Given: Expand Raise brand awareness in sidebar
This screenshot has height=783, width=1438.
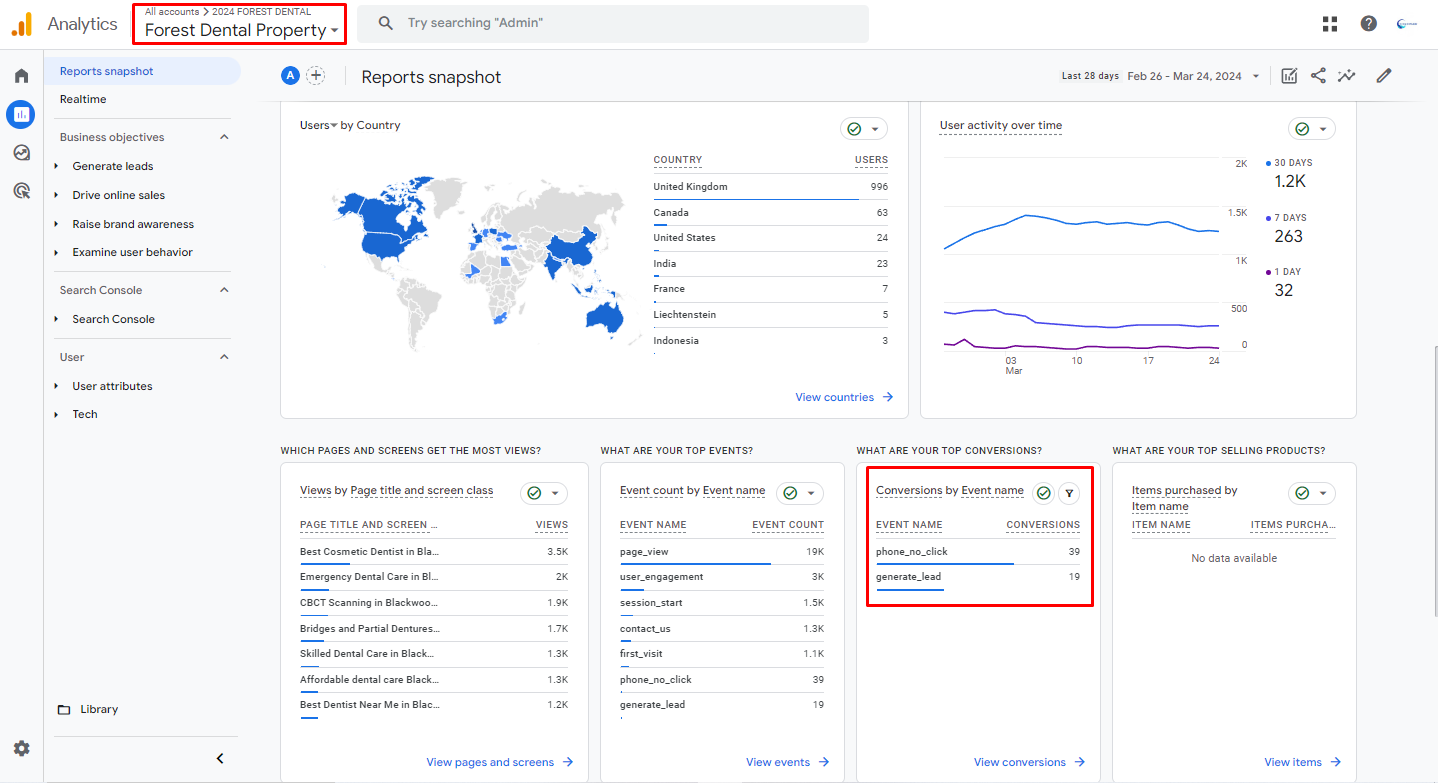Looking at the screenshot, I should pyautogui.click(x=57, y=224).
